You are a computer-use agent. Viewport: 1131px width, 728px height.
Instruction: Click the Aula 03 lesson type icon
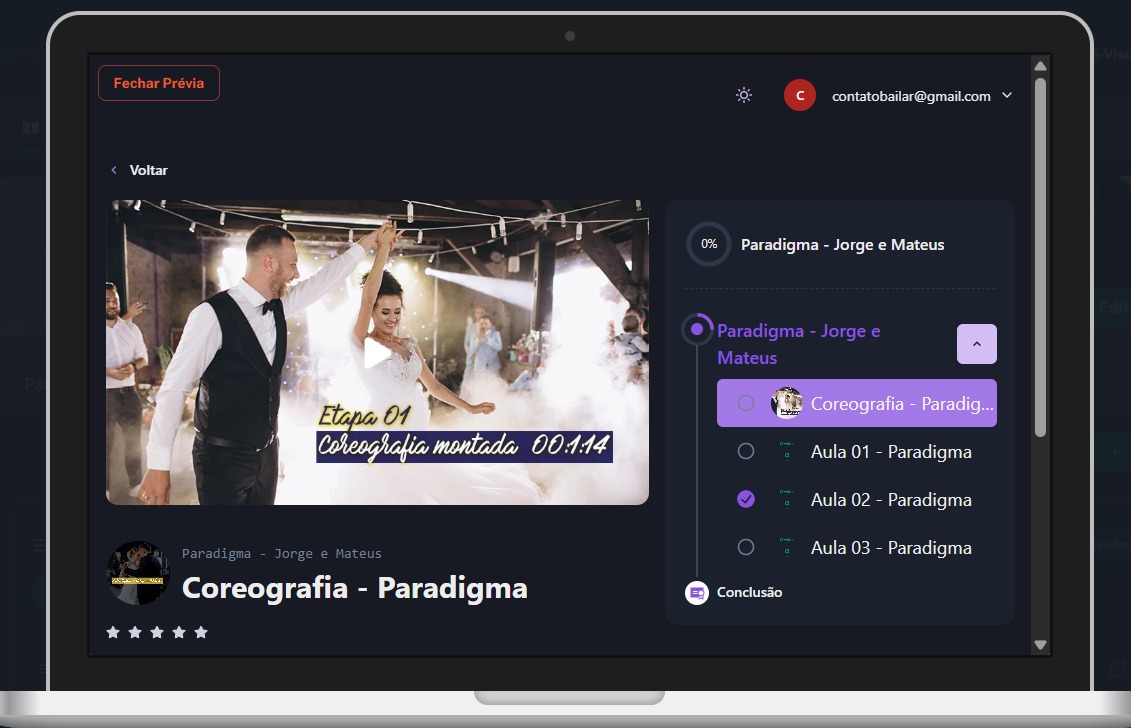[787, 548]
